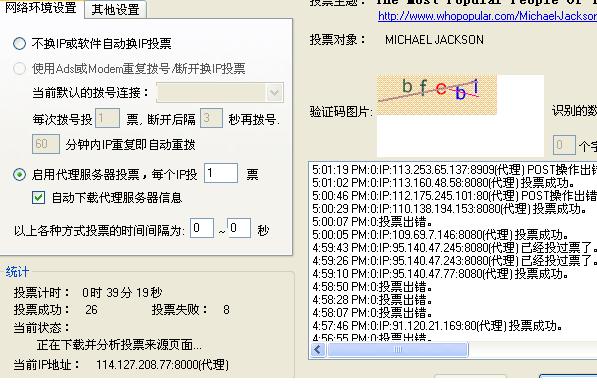The image size is (597, 384).
Task: Select log entry 5:01:19 PM 113.253.65.137:8909
Action: click(454, 170)
